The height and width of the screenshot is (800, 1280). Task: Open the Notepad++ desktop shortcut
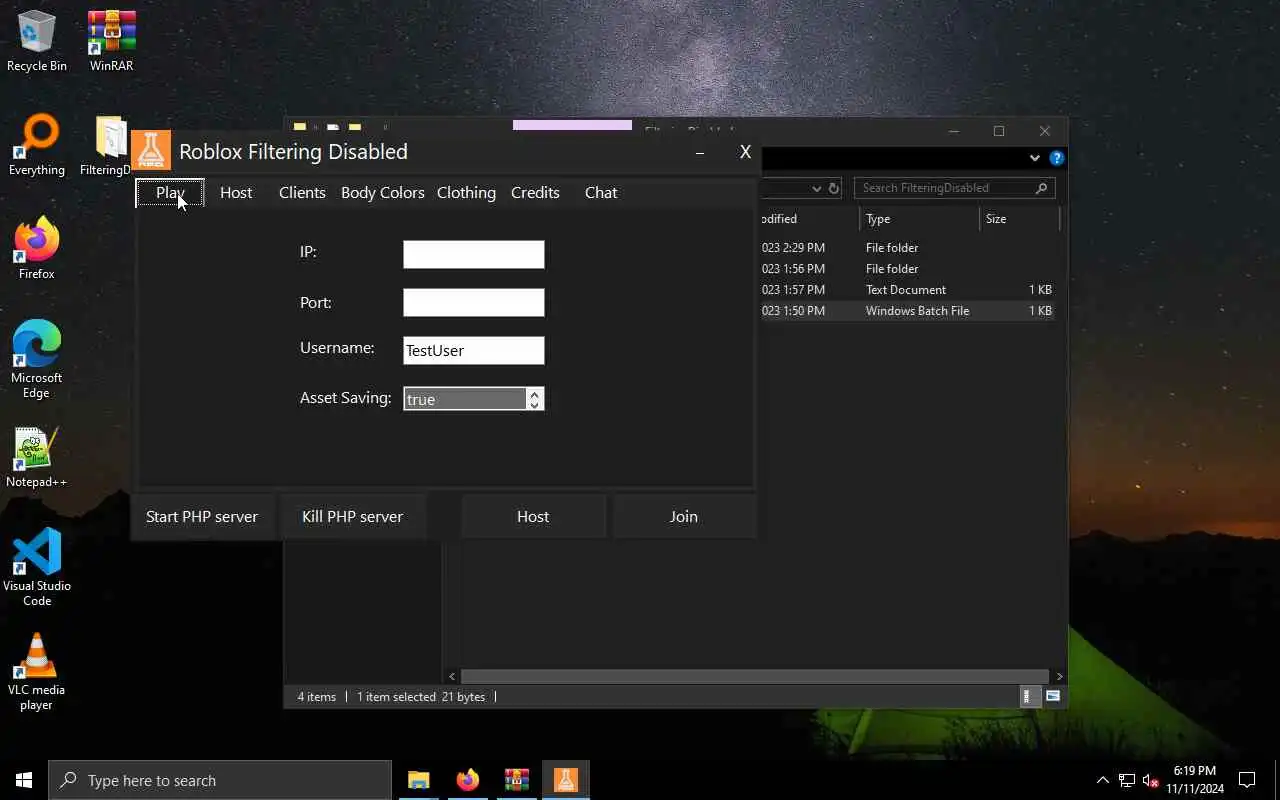[x=37, y=458]
